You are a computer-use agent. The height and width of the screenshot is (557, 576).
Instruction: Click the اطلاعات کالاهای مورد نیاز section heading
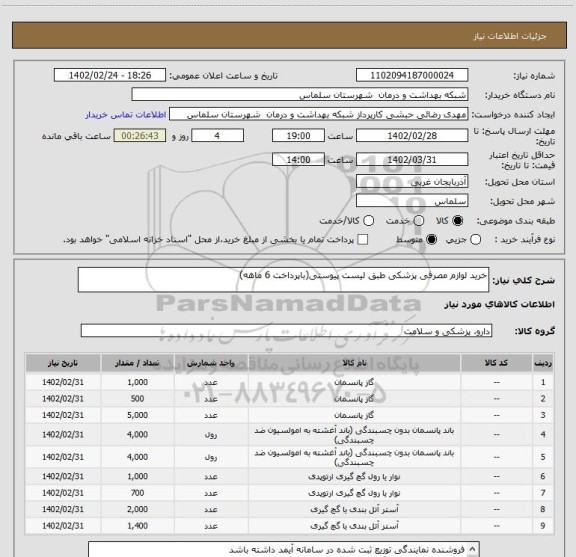(x=500, y=305)
